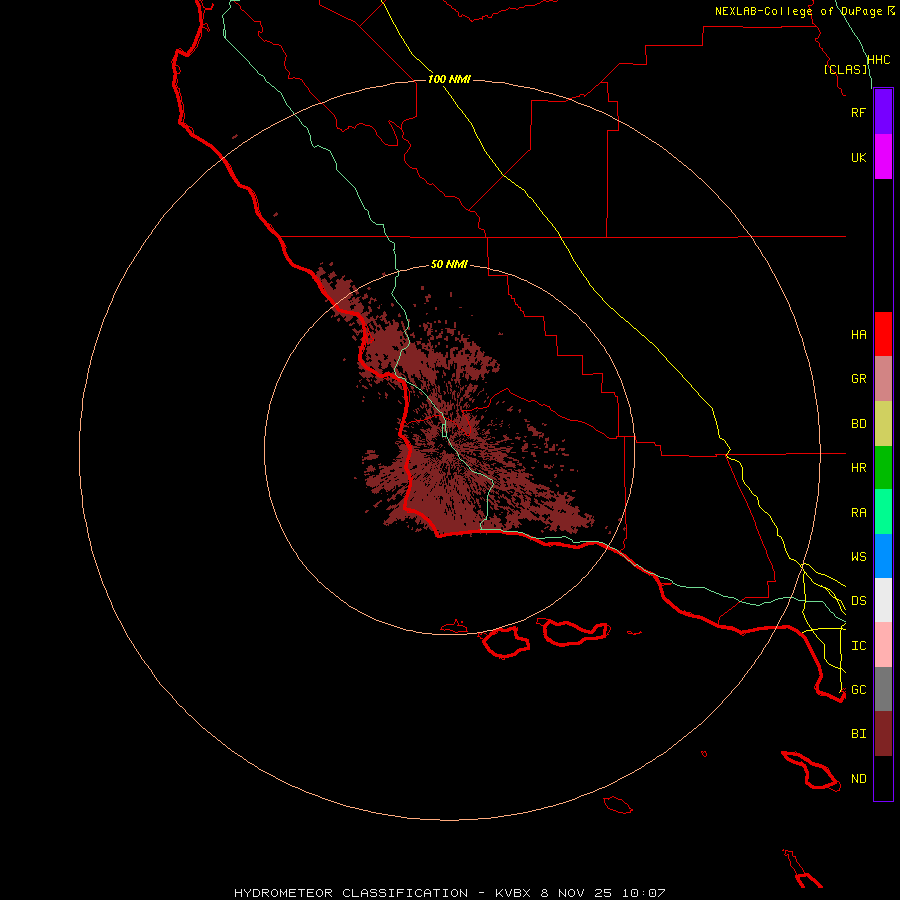Click the HA red legend swatch
Screen dimensions: 900x900
click(x=883, y=334)
